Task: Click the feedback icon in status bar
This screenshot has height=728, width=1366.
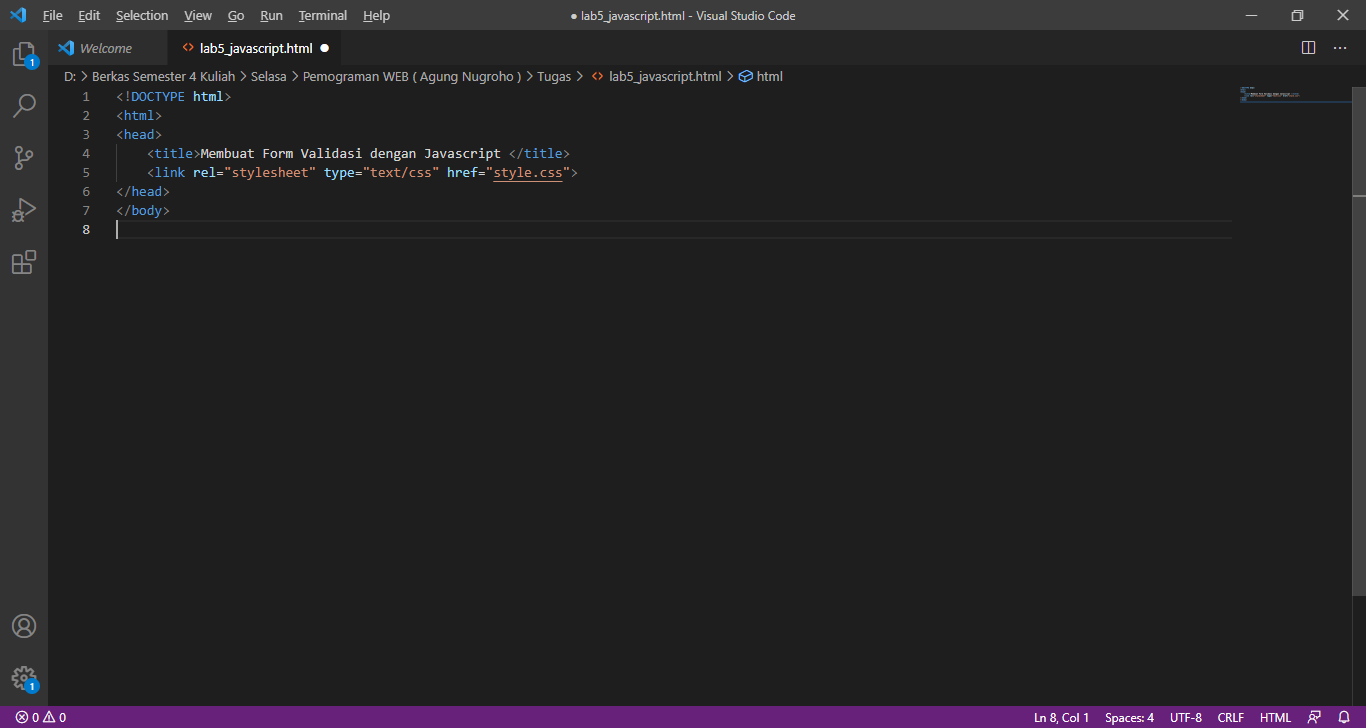Action: (1313, 717)
